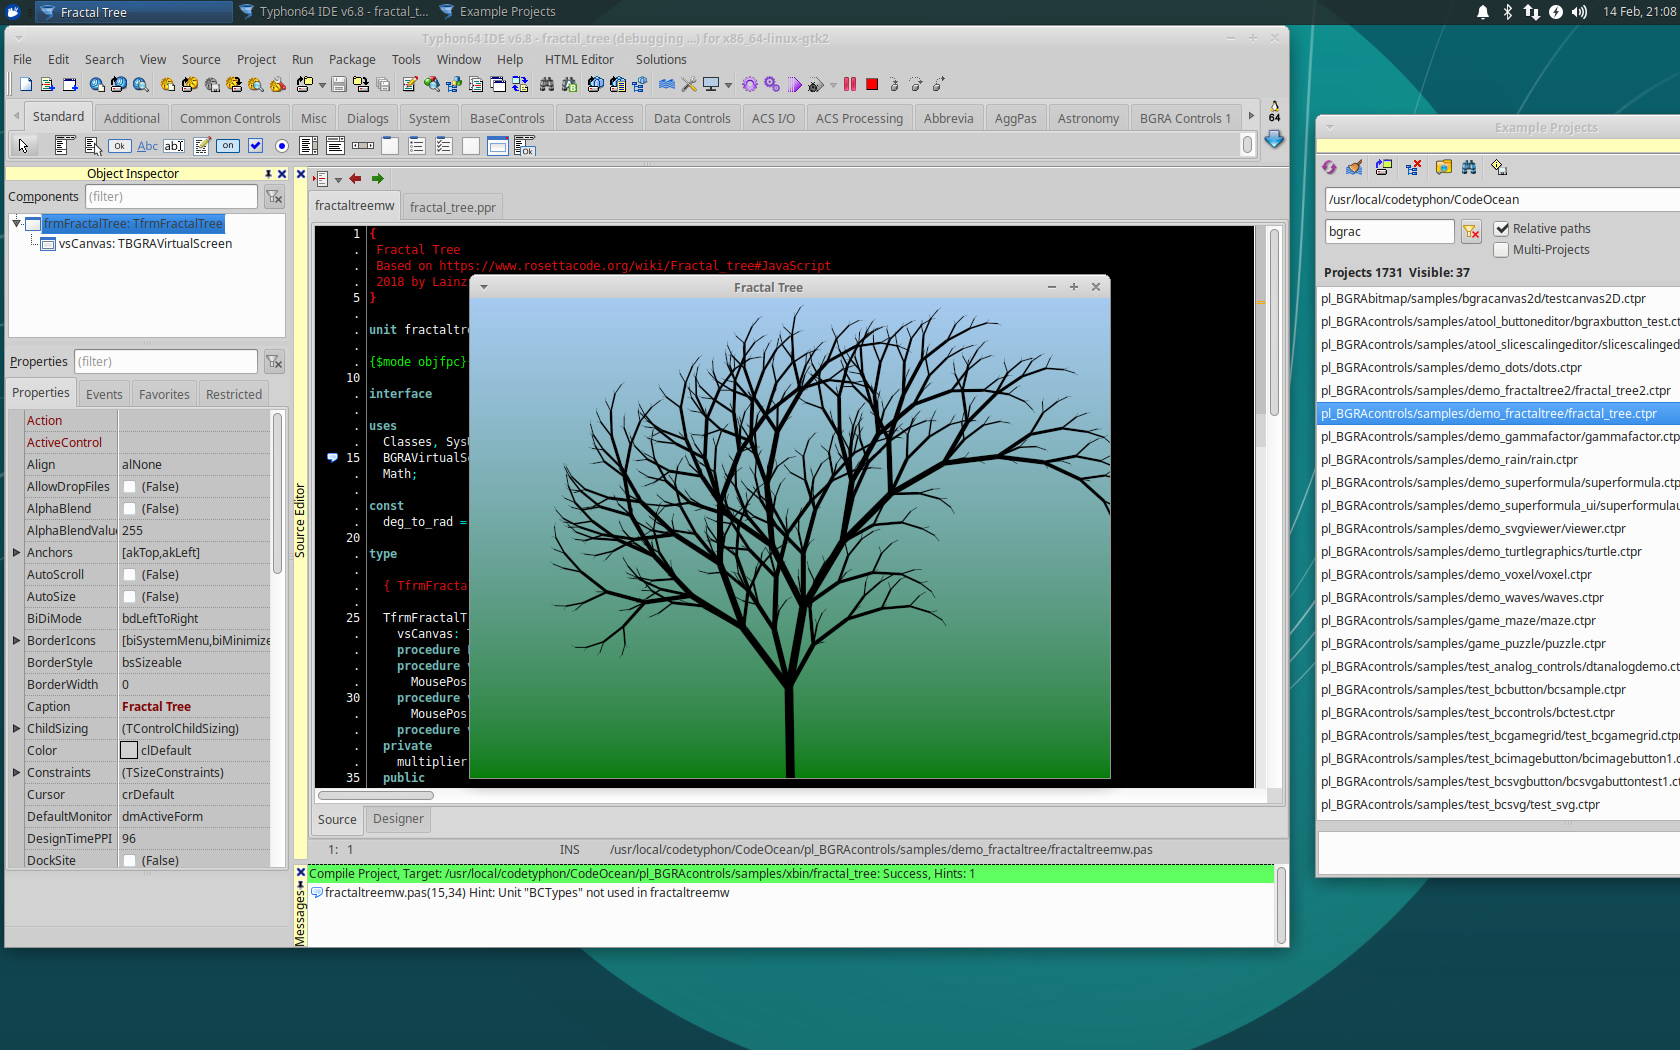Click the purple run arrow icon
This screenshot has width=1680, height=1050.
pos(794,85)
